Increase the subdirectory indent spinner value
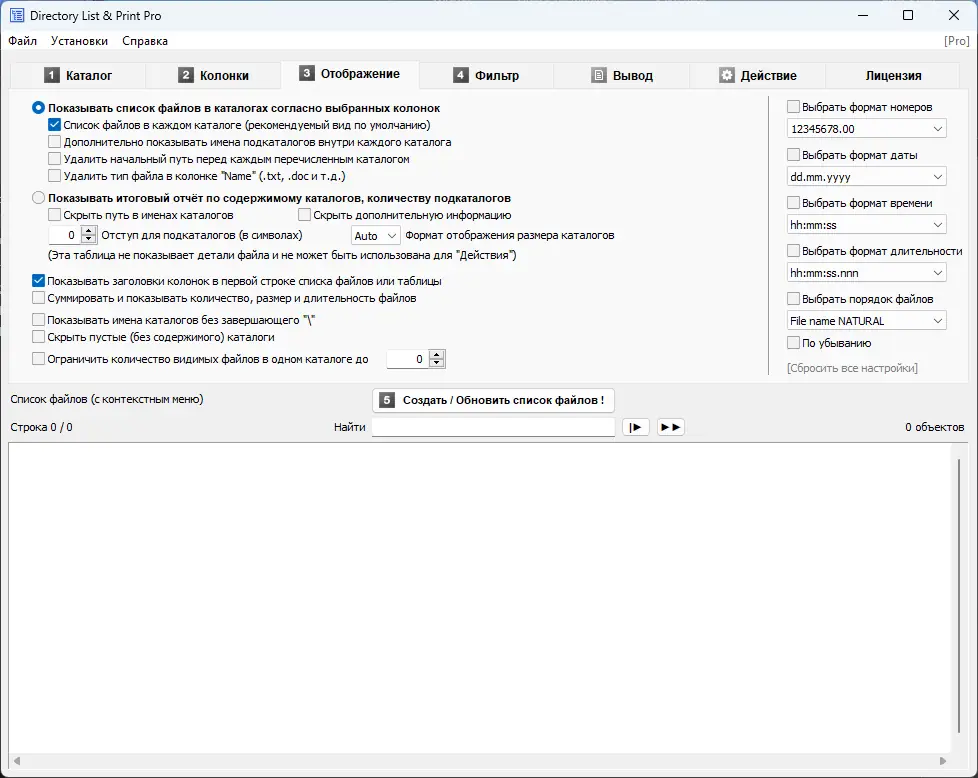This screenshot has height=778, width=978. (x=89, y=231)
